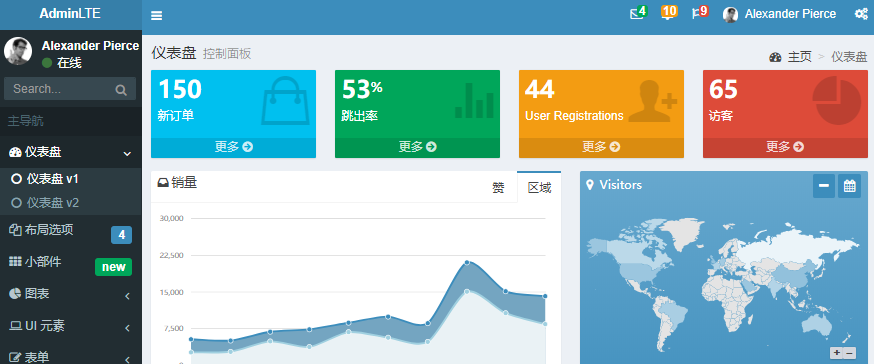
Task: Click the arrow icon in 新订单 更多 footer
Action: pos(248,147)
